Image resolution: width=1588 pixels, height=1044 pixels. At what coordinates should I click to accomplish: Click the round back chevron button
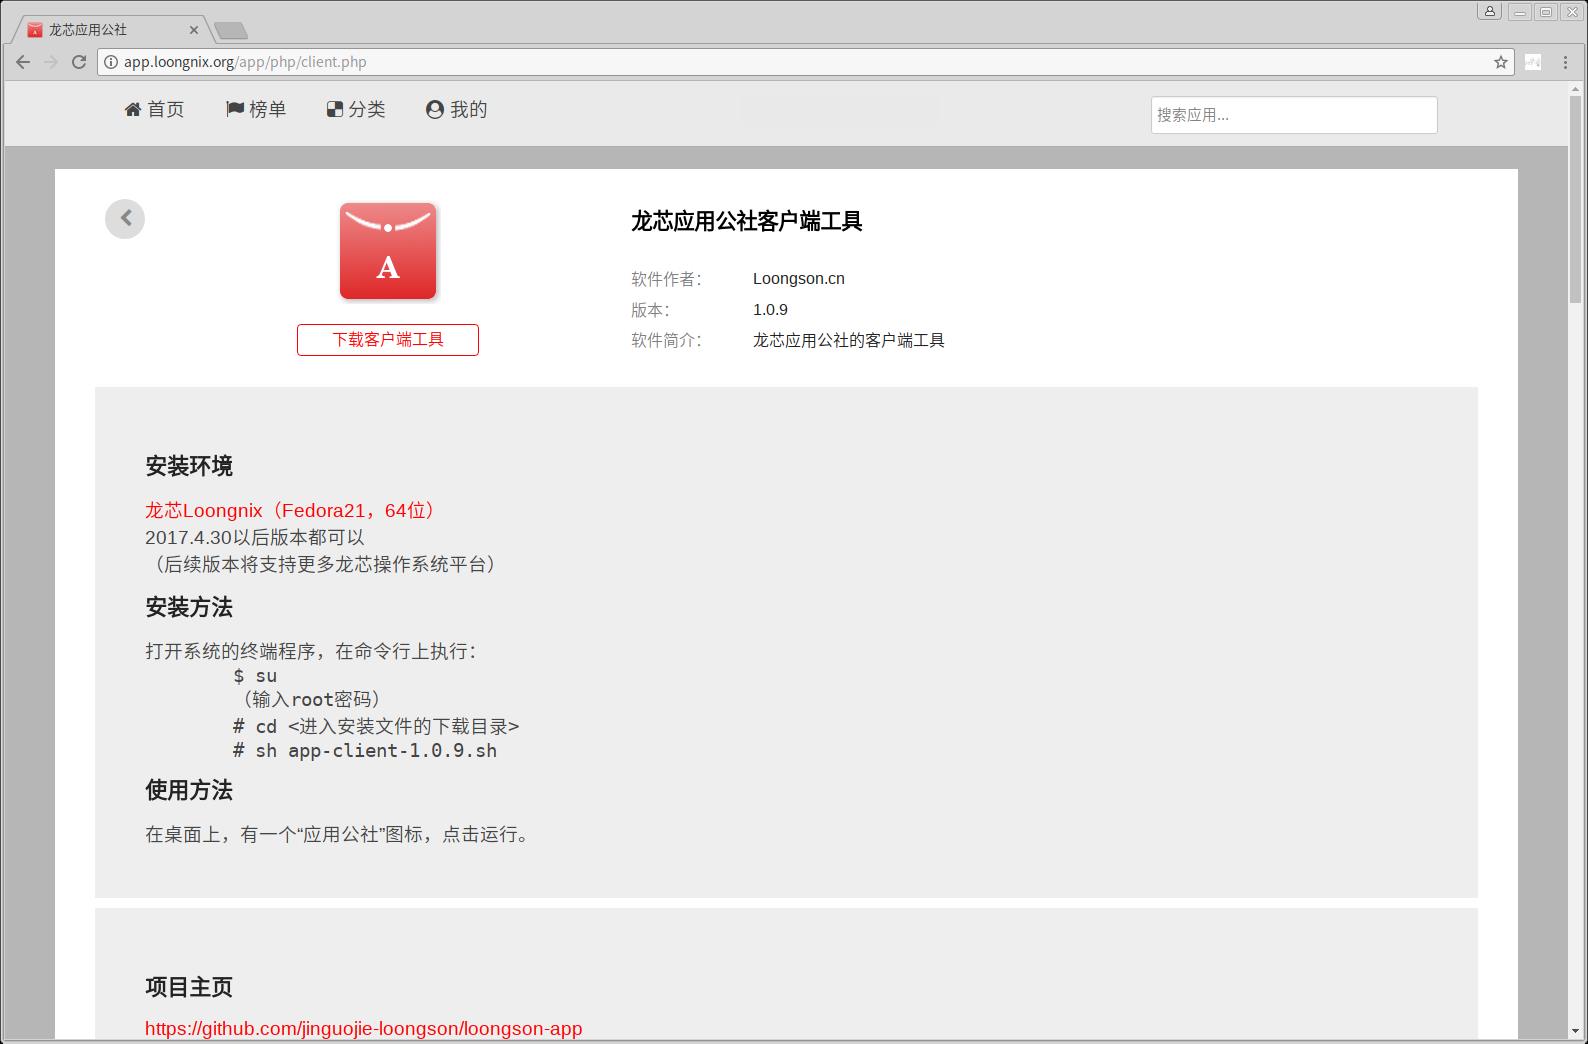pyautogui.click(x=125, y=219)
